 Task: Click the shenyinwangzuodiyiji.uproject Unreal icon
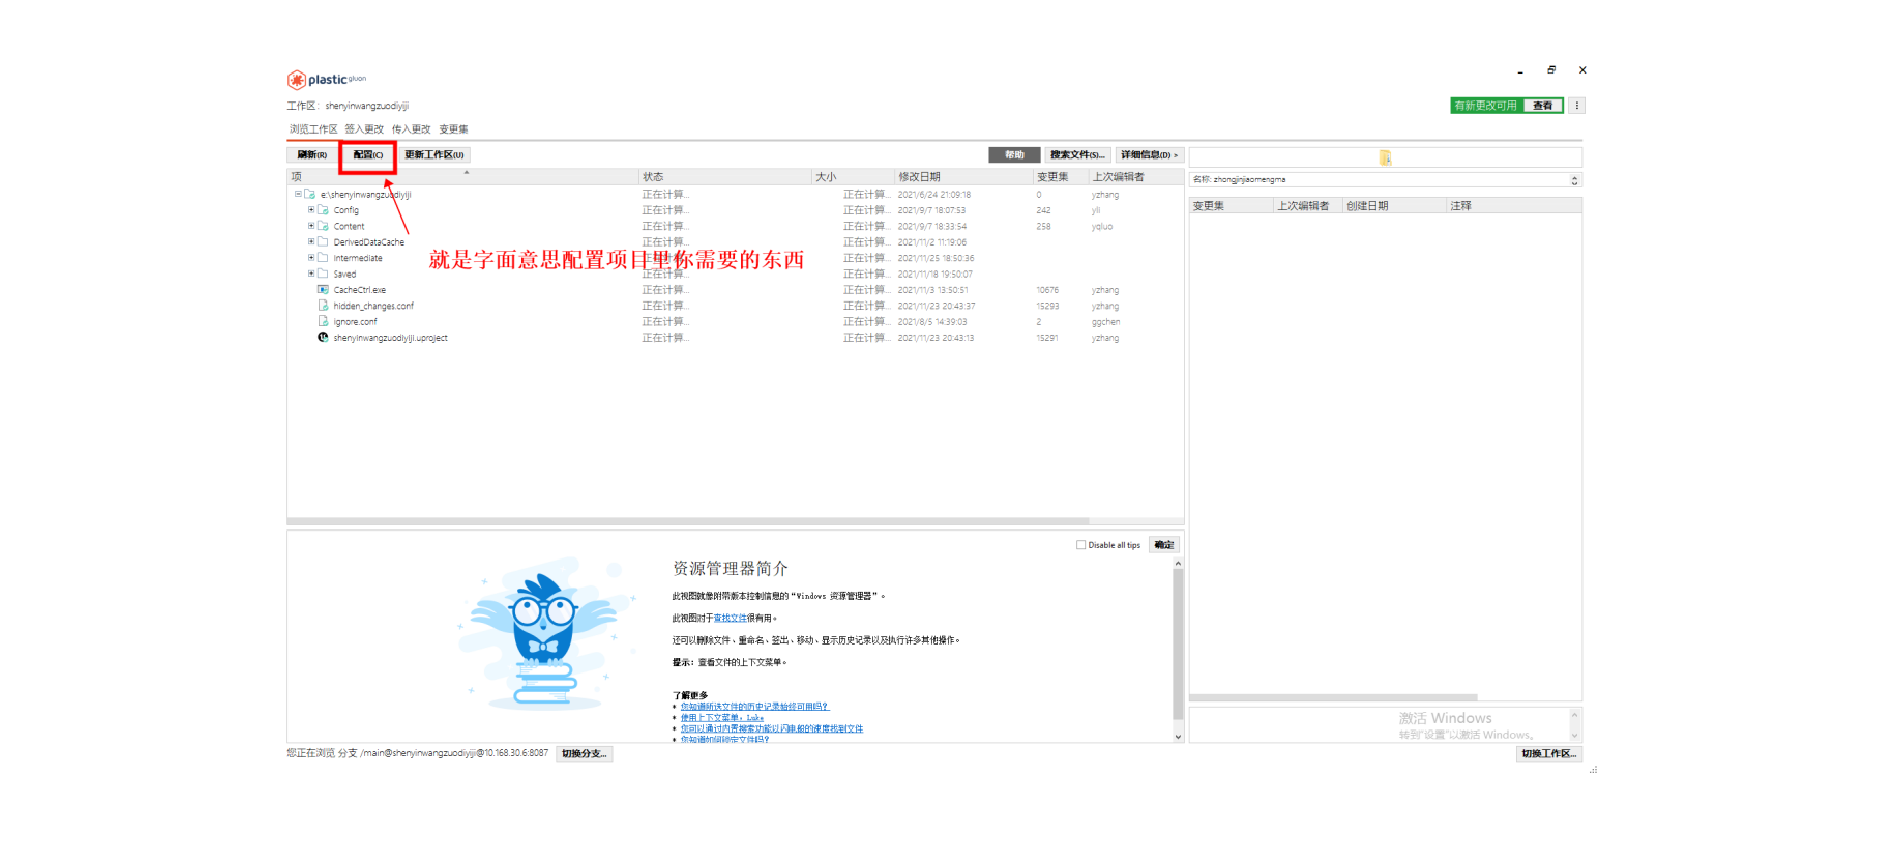pos(323,338)
